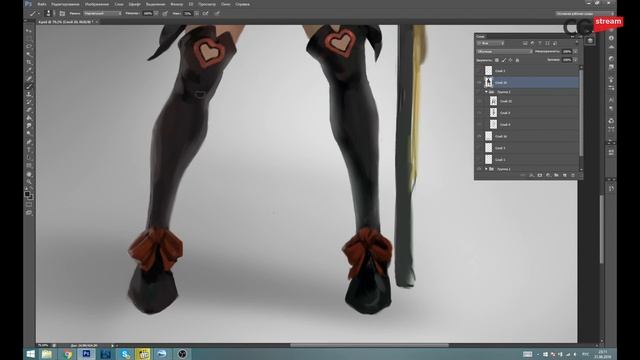
Task: Open the Просмотр menu
Action: coord(207,4)
